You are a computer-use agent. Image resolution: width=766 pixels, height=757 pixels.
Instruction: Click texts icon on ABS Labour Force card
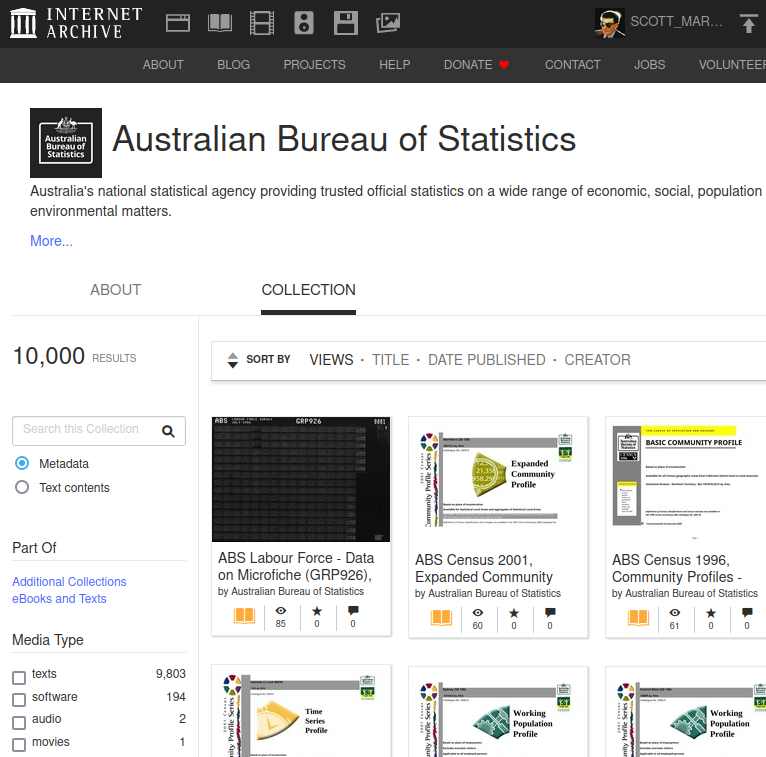tap(244, 615)
